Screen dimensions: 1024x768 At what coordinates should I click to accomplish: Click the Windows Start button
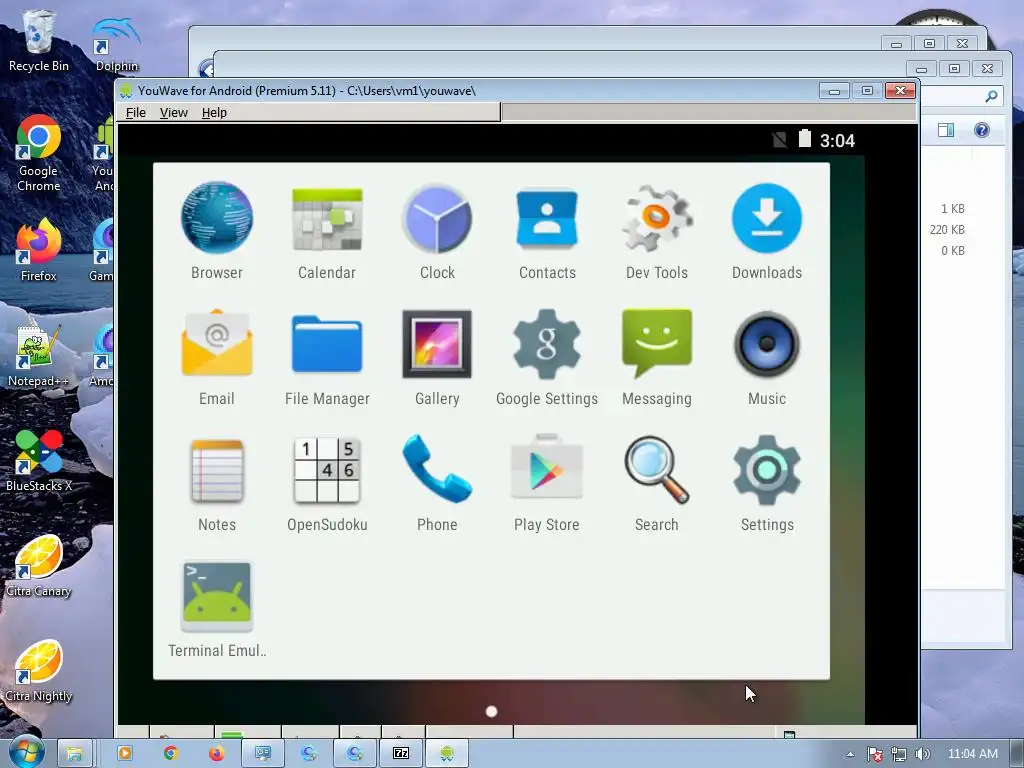coord(26,753)
